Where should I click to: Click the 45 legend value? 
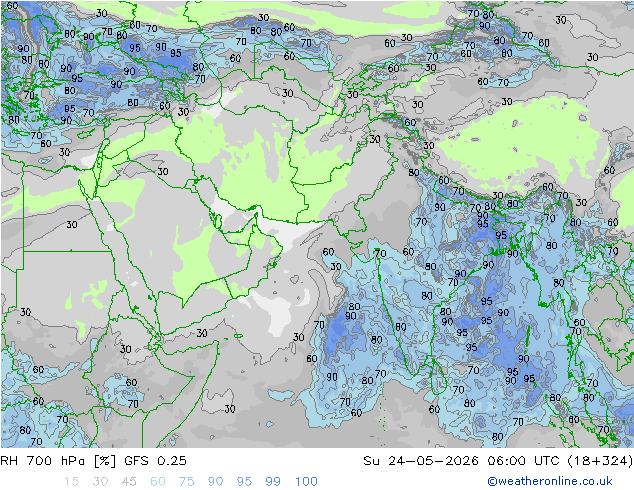(x=129, y=482)
